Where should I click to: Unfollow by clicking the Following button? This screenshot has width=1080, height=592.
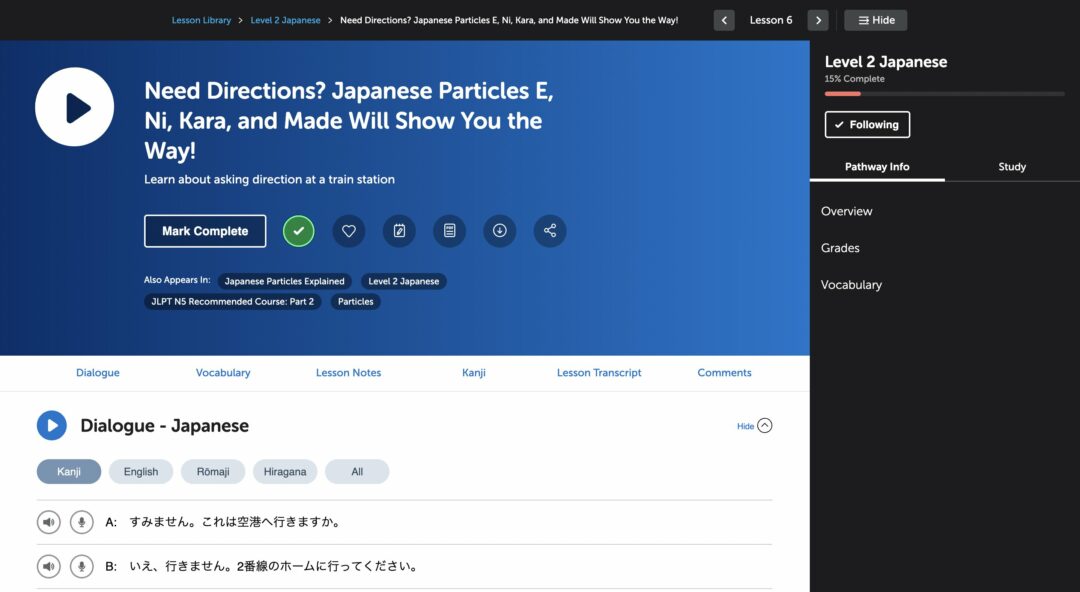click(x=866, y=125)
